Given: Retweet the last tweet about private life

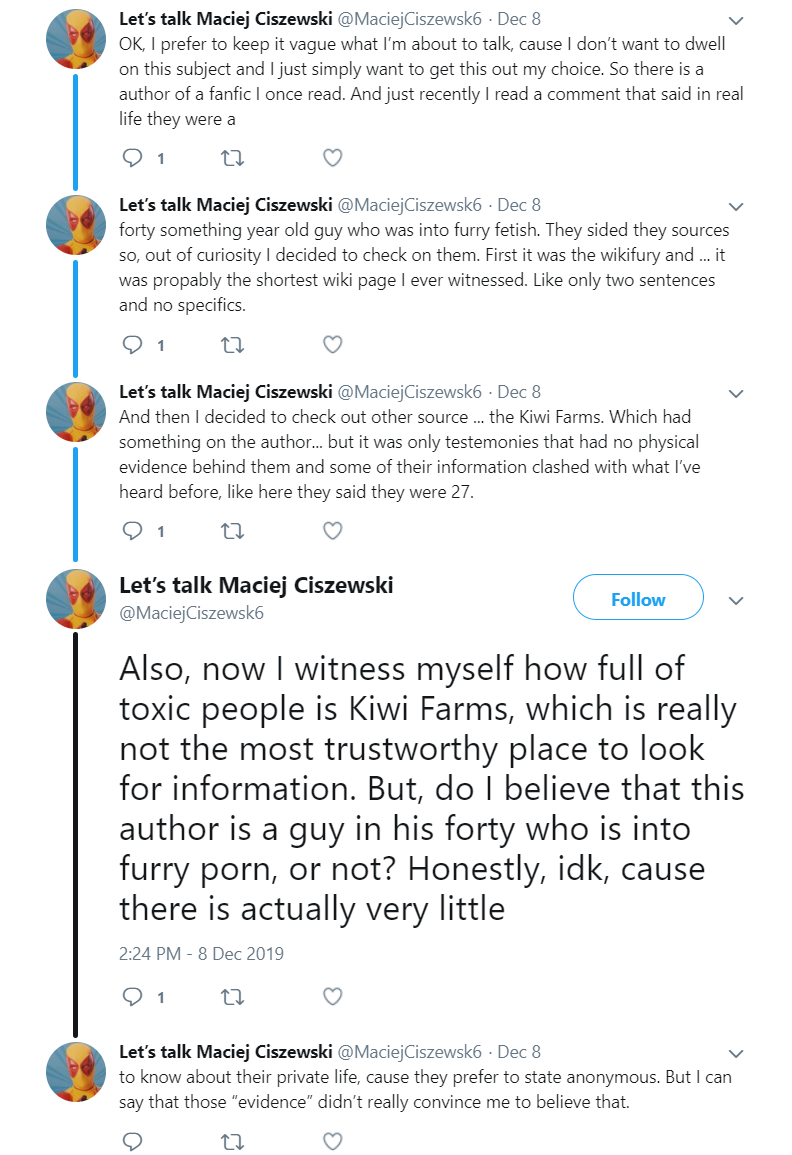Looking at the screenshot, I should [x=233, y=1141].
